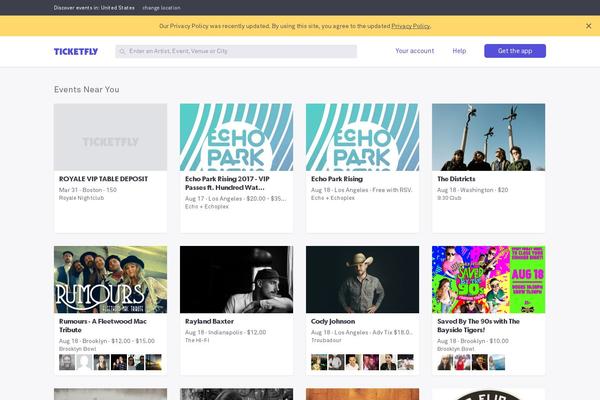The image size is (600, 400).
Task: Click Echo Park Rising 2017 - VIP Passes title
Action: [x=227, y=183]
